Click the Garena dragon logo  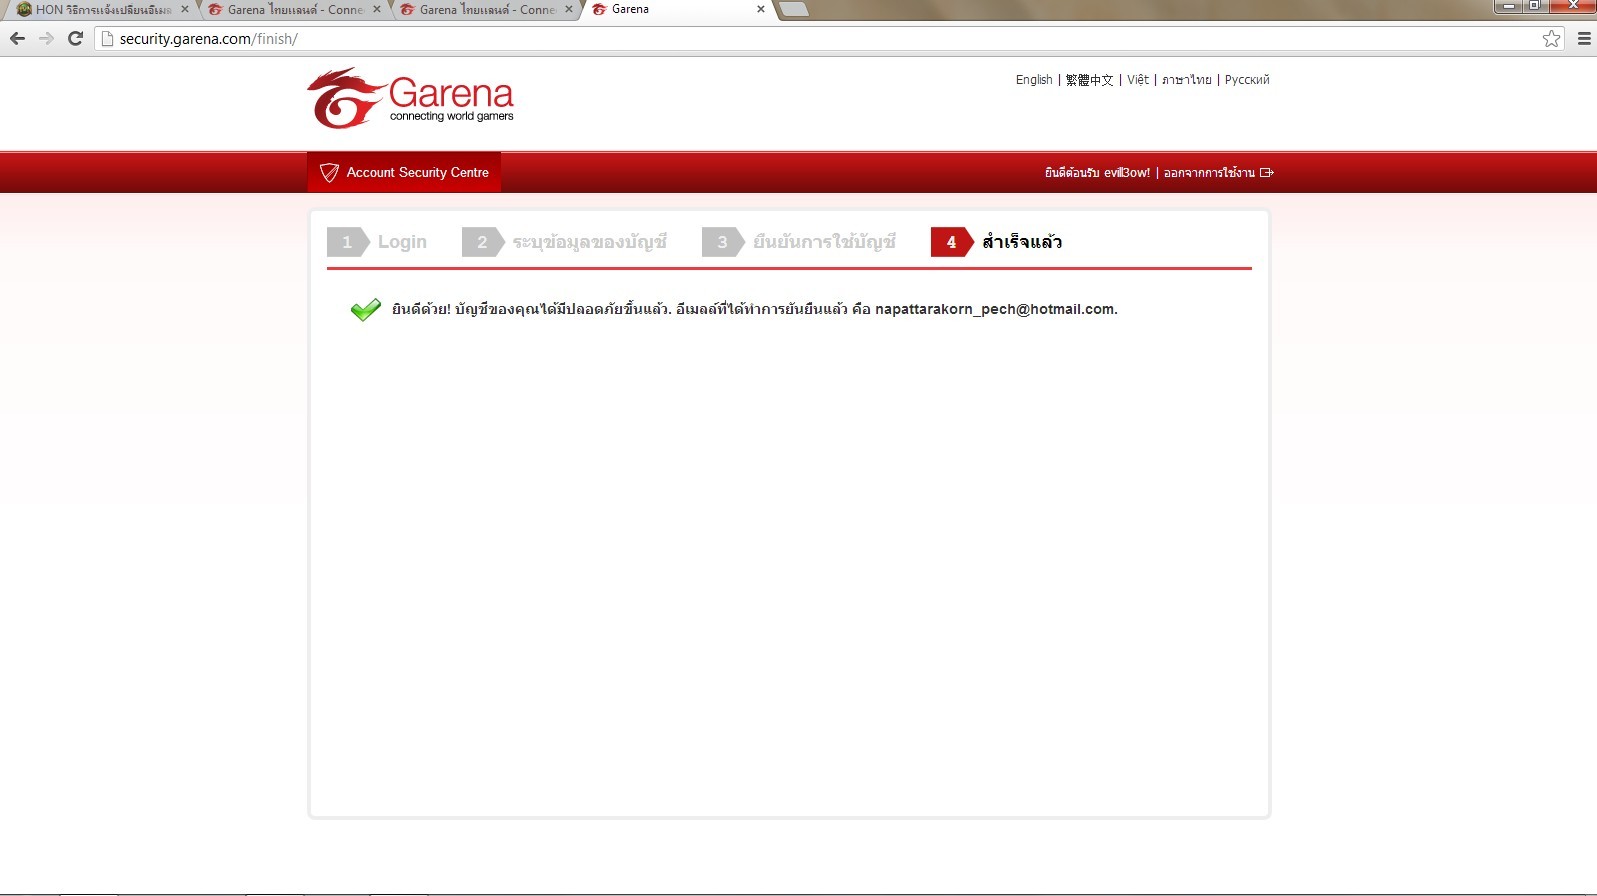coord(345,98)
